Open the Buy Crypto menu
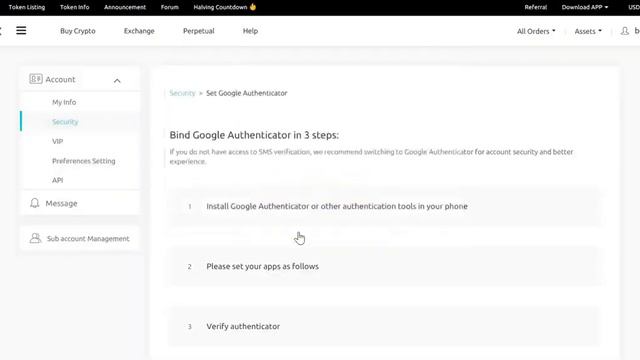The height and width of the screenshot is (360, 640). point(78,31)
